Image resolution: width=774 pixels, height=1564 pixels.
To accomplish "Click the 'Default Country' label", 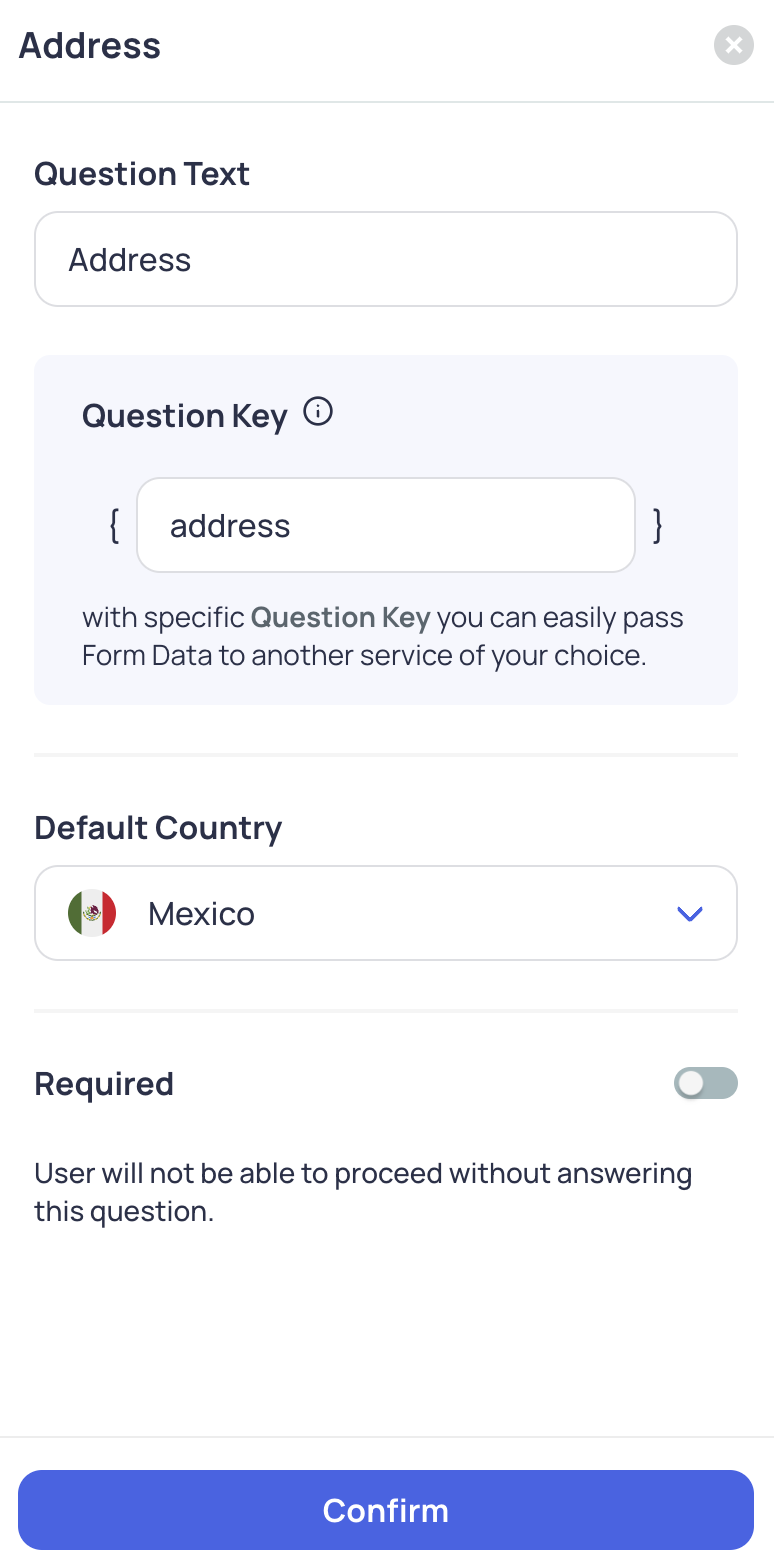I will [158, 828].
